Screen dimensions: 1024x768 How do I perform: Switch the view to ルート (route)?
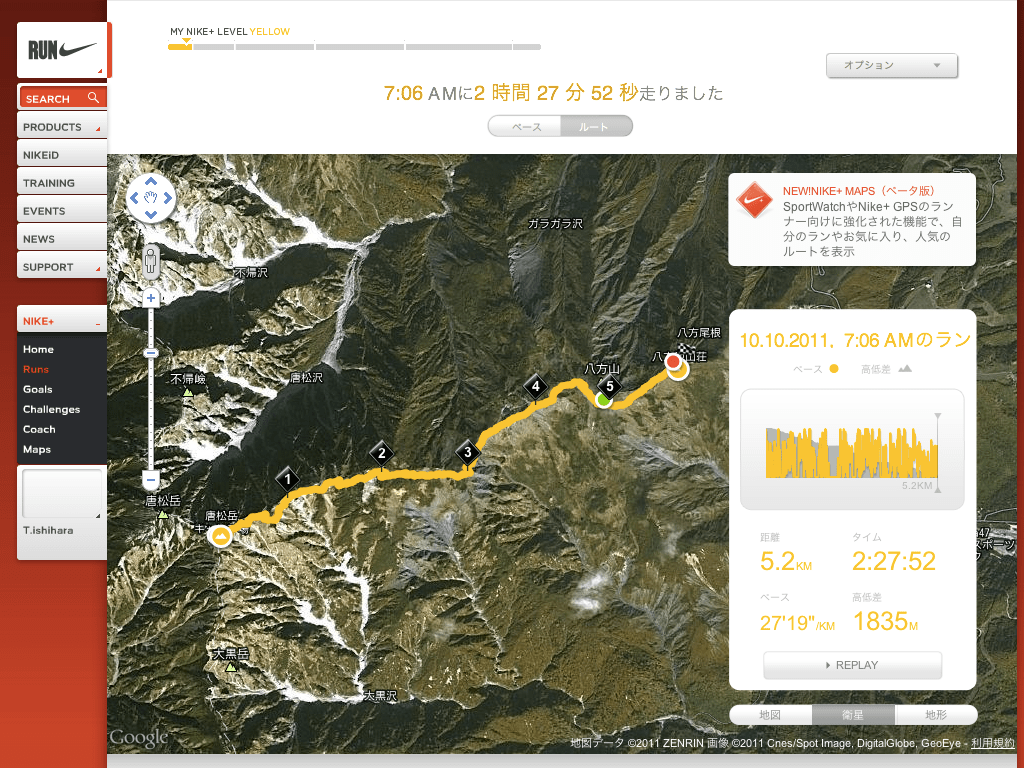(596, 127)
